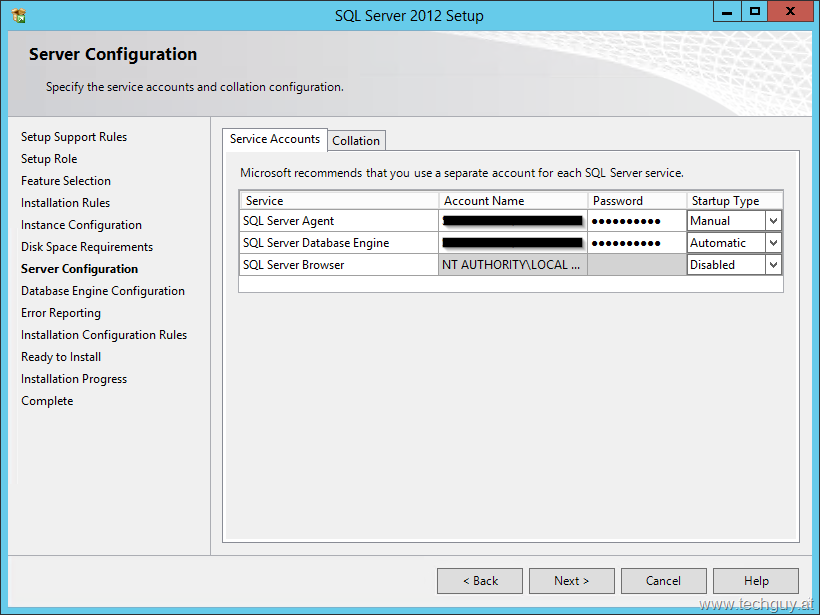Click the Database Engine Configuration step

click(103, 291)
